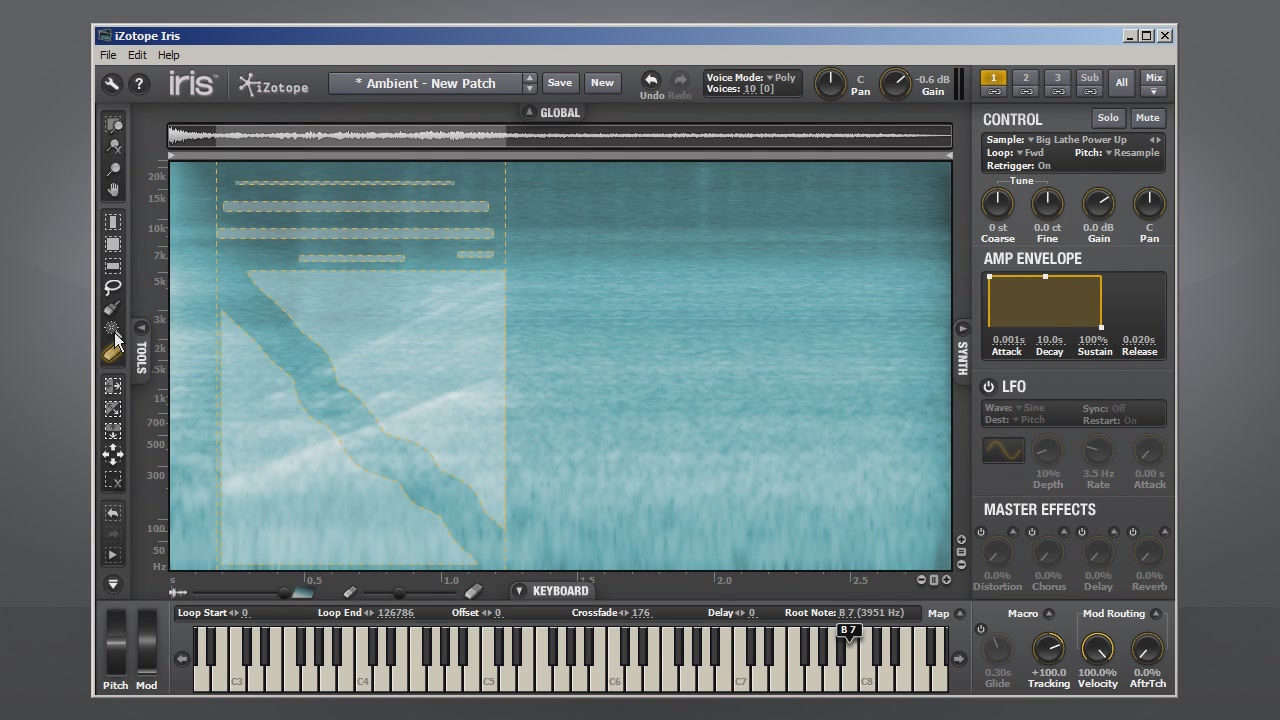
Task: Switch to the Sub layer tab
Action: click(1089, 78)
